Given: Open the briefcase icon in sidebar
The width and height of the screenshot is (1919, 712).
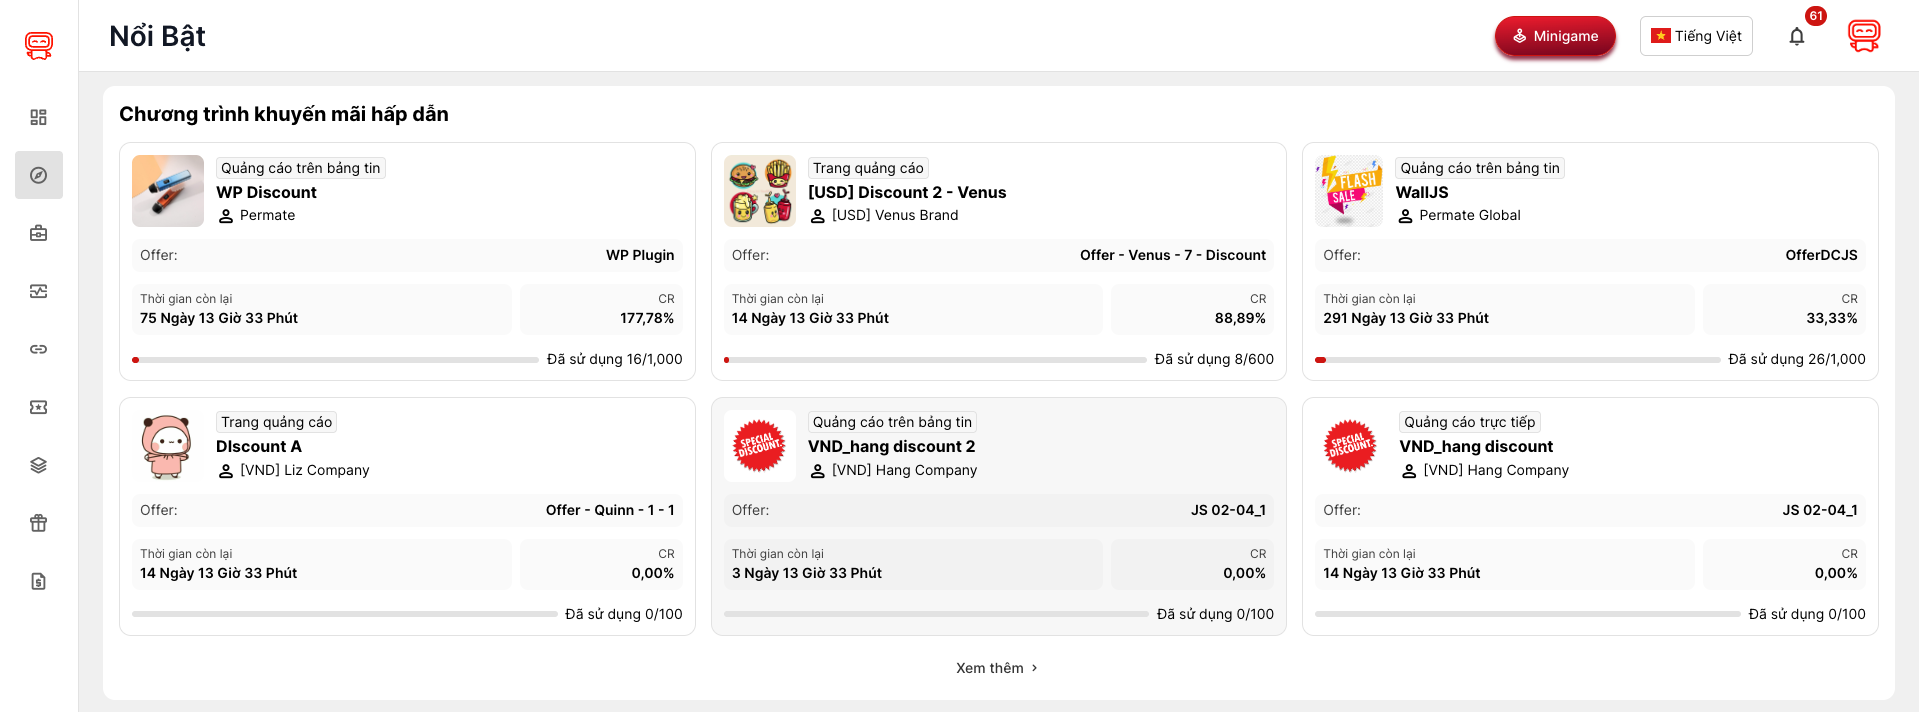Looking at the screenshot, I should tap(38, 233).
